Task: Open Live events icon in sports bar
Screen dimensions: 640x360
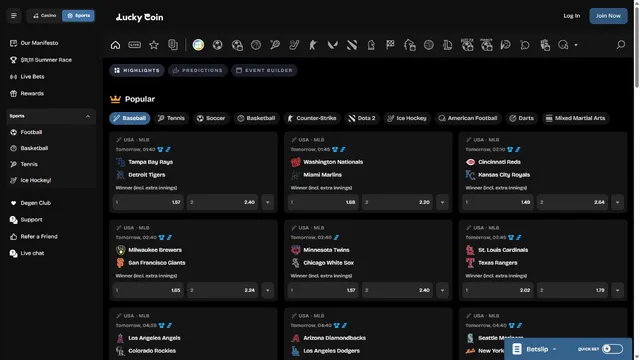Action: (x=134, y=45)
